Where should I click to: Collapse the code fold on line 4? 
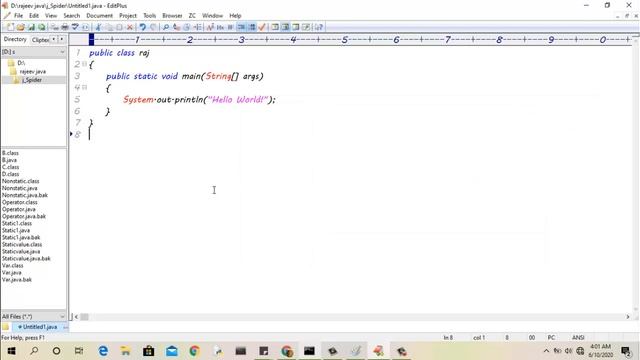(x=84, y=87)
